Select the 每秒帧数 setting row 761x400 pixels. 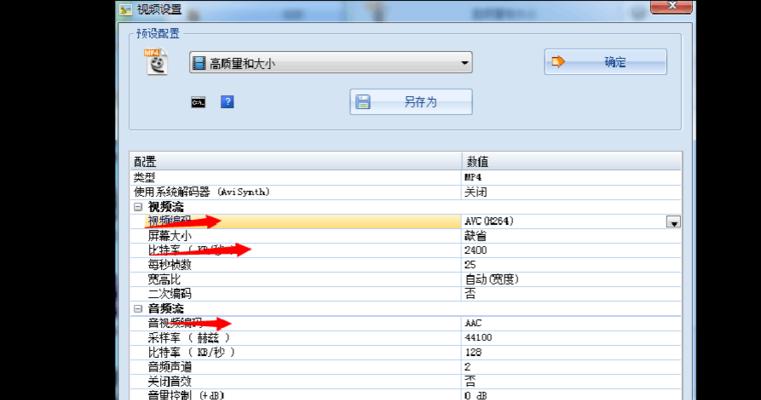click(x=300, y=265)
